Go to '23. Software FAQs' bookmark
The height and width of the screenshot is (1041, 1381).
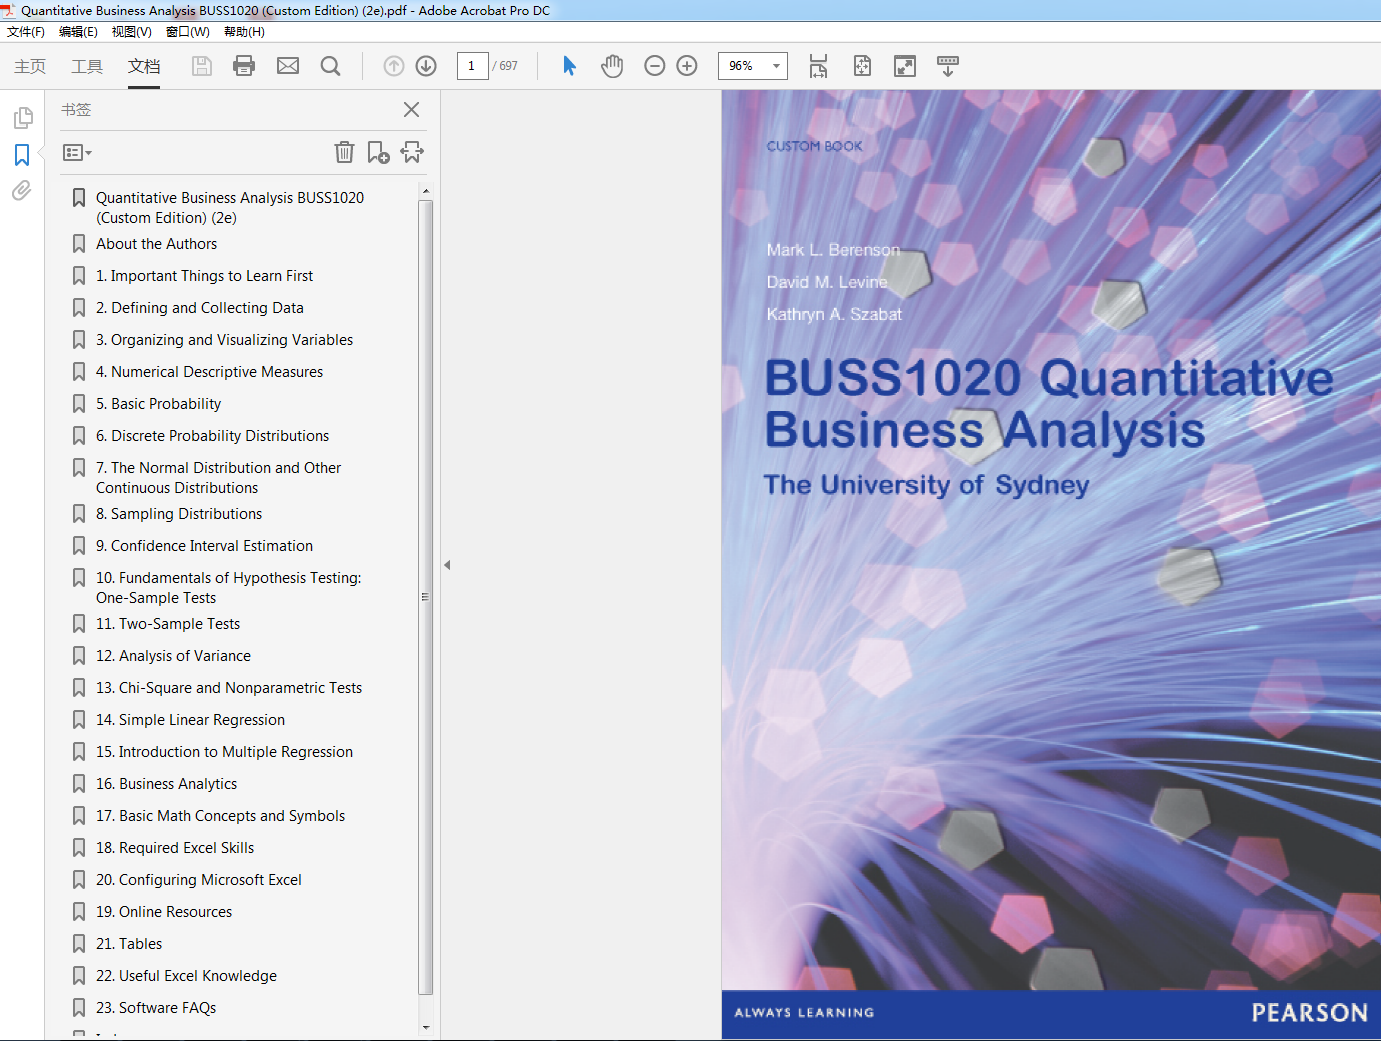(x=156, y=1008)
